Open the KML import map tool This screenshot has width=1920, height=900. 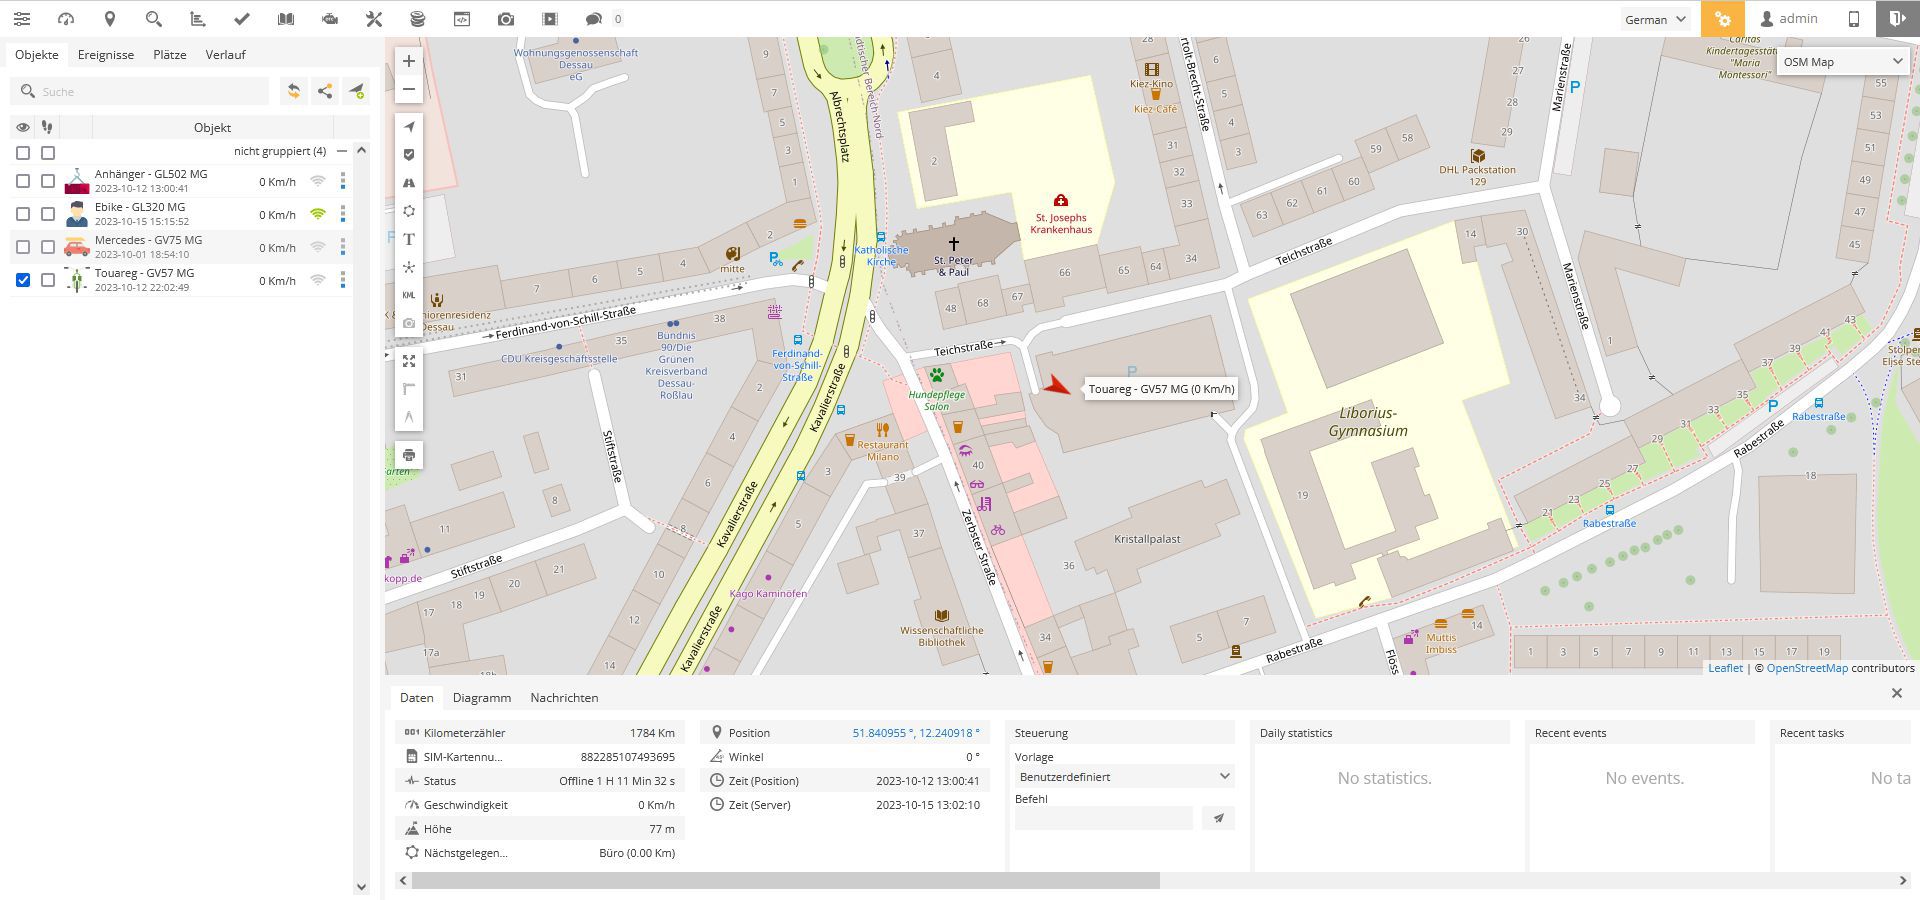[409, 295]
